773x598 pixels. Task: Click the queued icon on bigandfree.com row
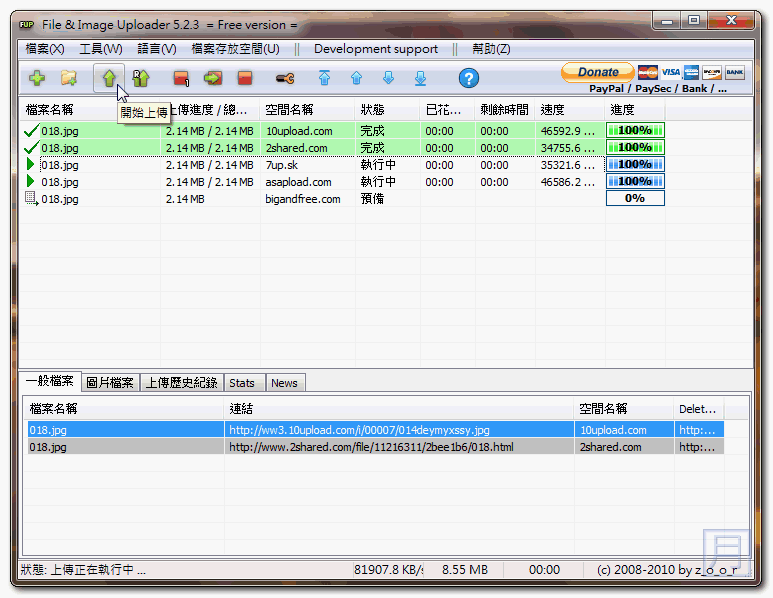(32, 199)
